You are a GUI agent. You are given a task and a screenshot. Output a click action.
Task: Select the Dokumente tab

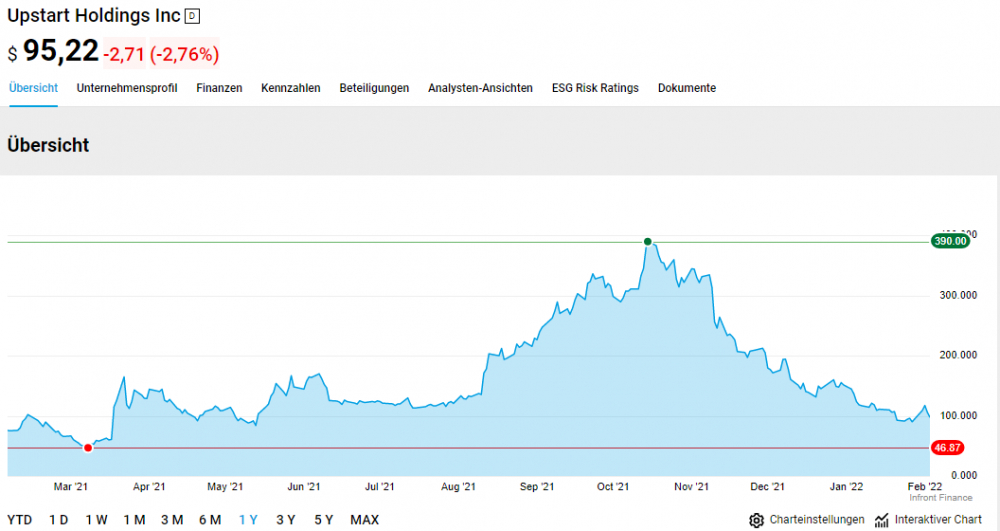(687, 88)
